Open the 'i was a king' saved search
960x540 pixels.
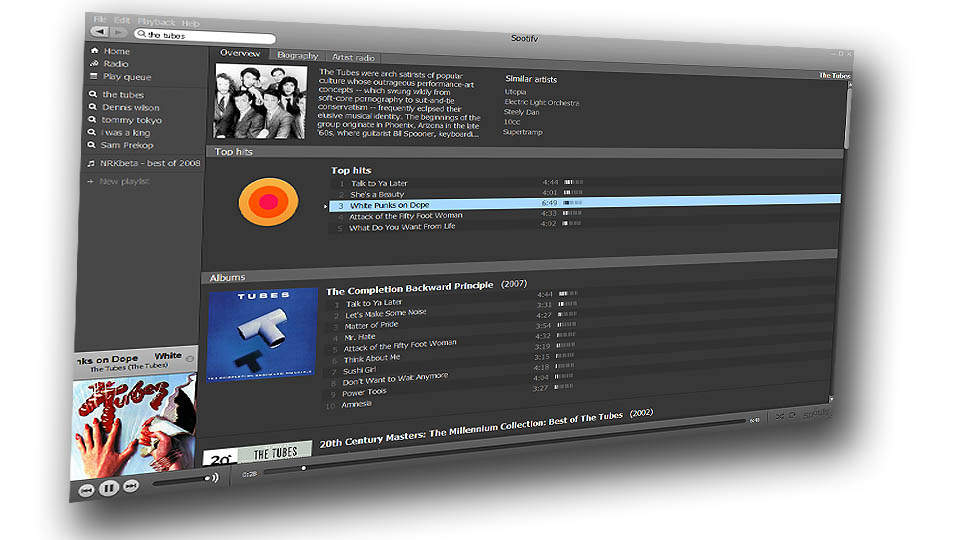pyautogui.click(x=125, y=132)
